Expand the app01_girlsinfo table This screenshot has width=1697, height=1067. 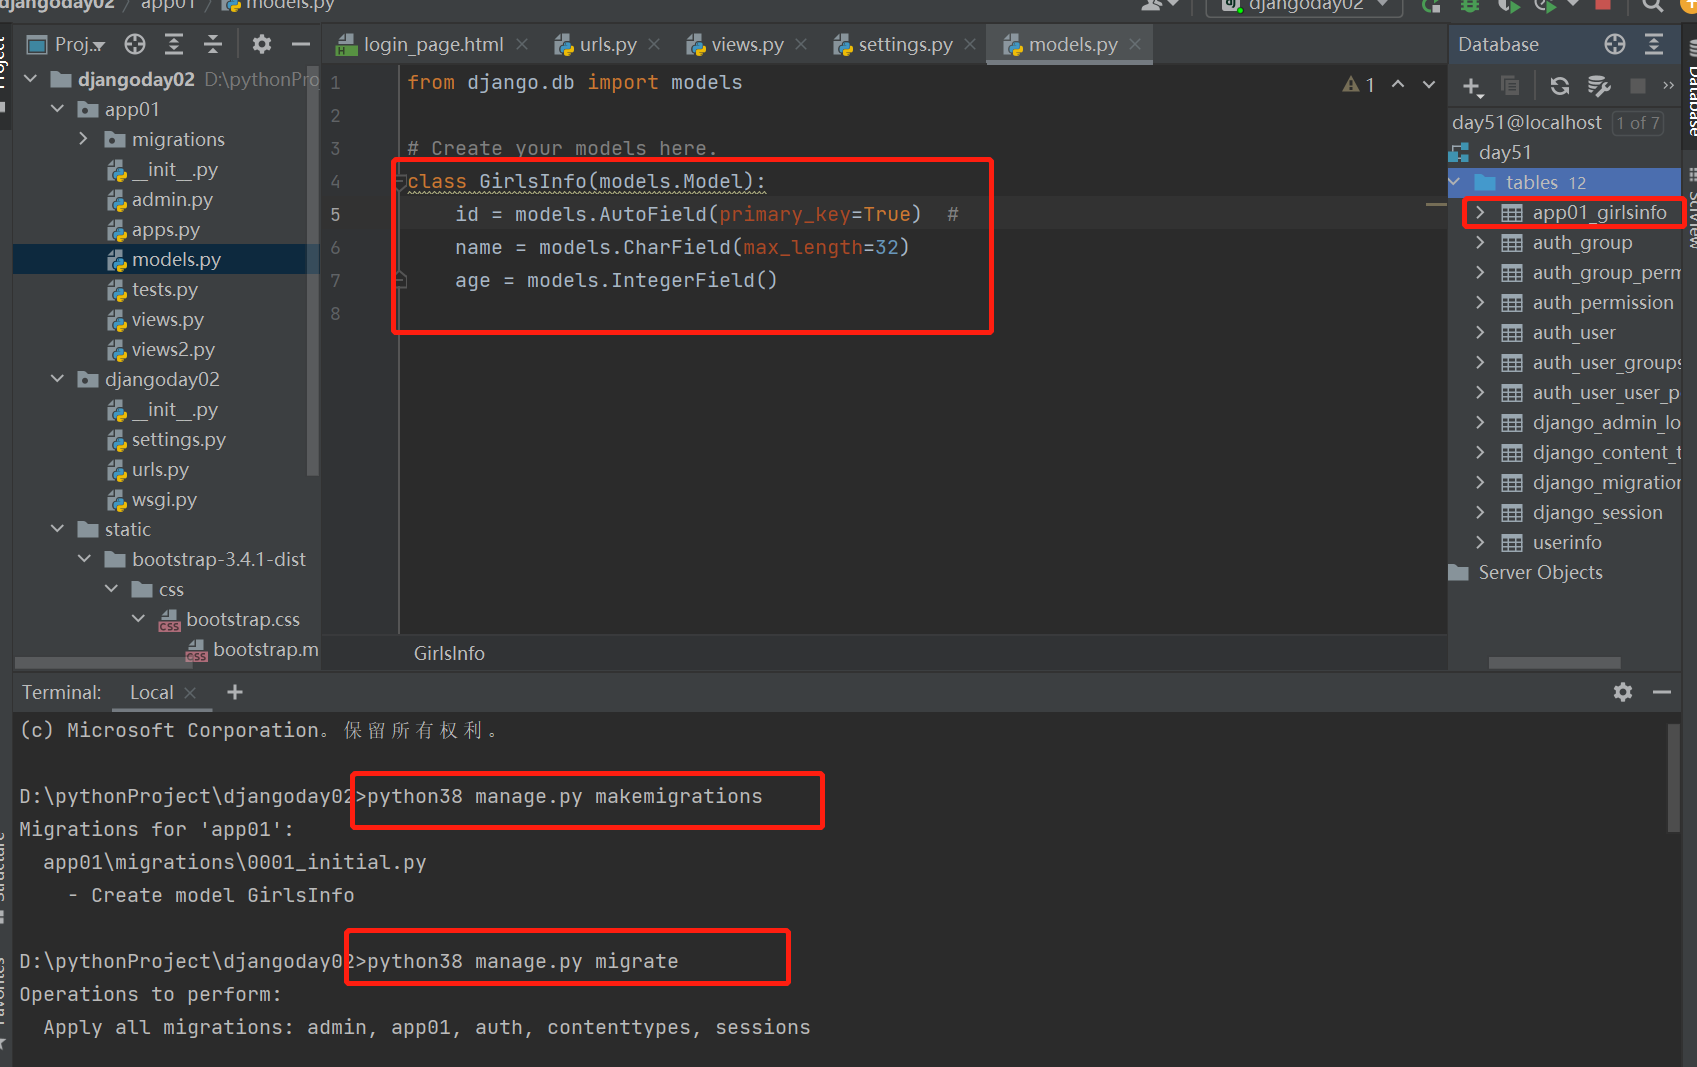1480,212
